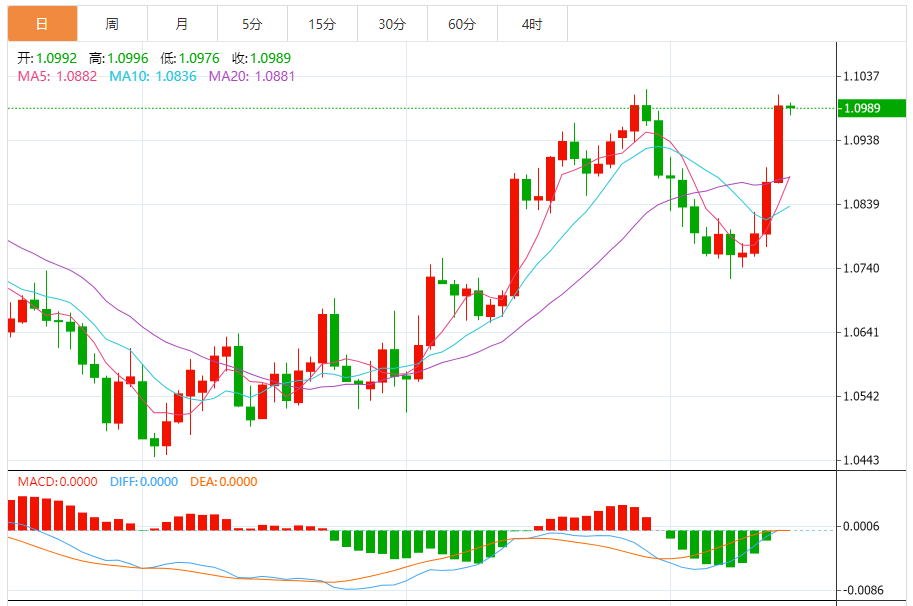Switch to the 周 weekly tab
Screen dimensions: 913x606
coord(112,24)
